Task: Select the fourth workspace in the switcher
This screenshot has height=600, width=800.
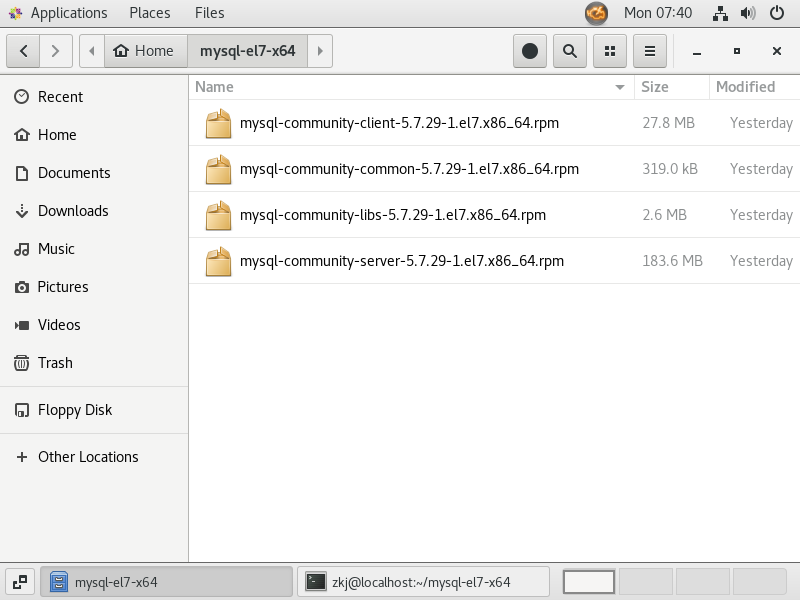Action: (759, 582)
